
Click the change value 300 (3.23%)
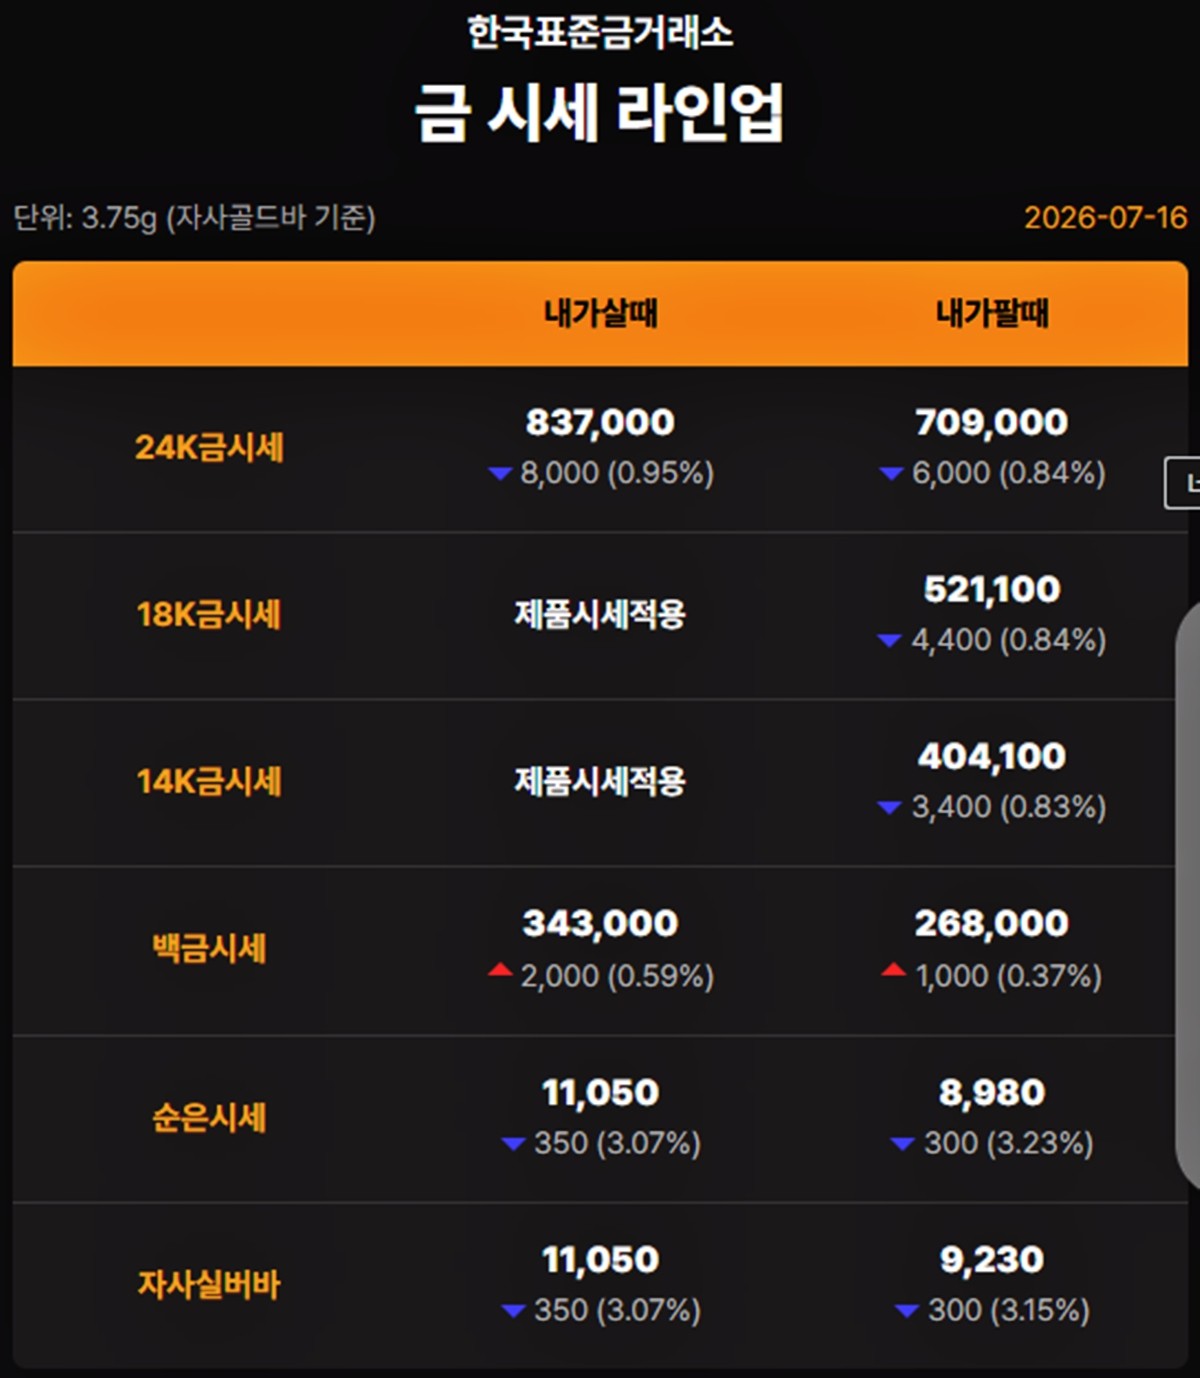(x=1009, y=1143)
